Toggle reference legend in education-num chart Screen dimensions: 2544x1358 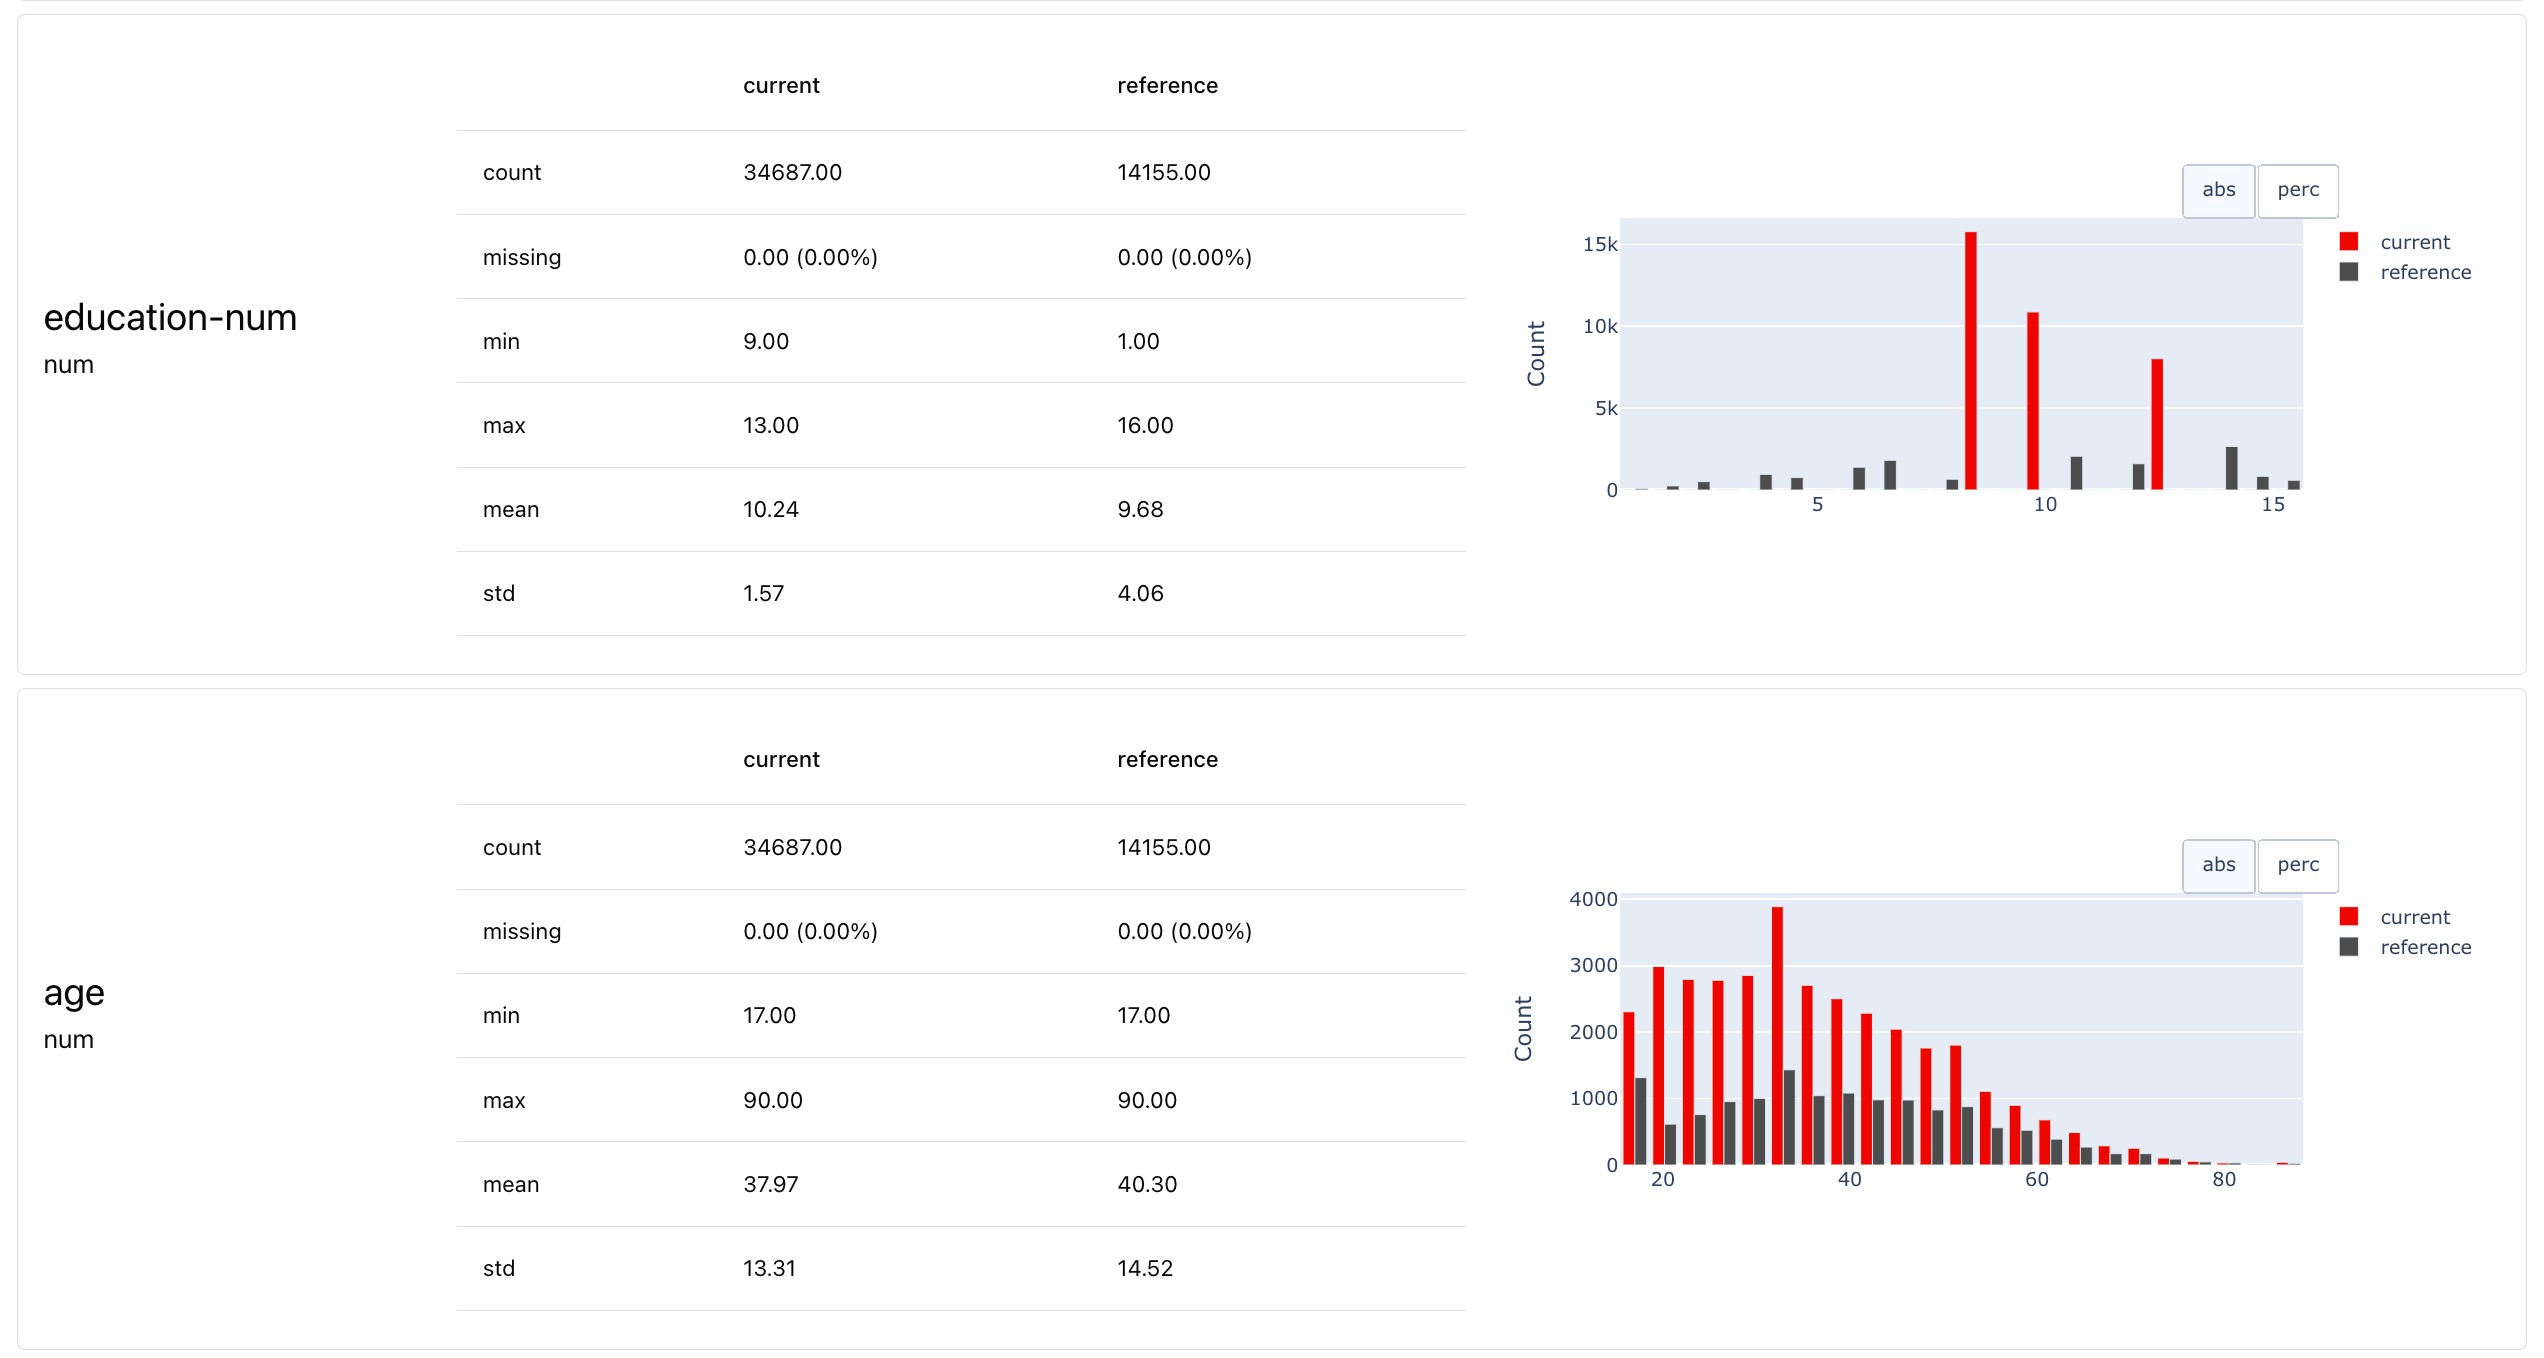pos(2424,272)
